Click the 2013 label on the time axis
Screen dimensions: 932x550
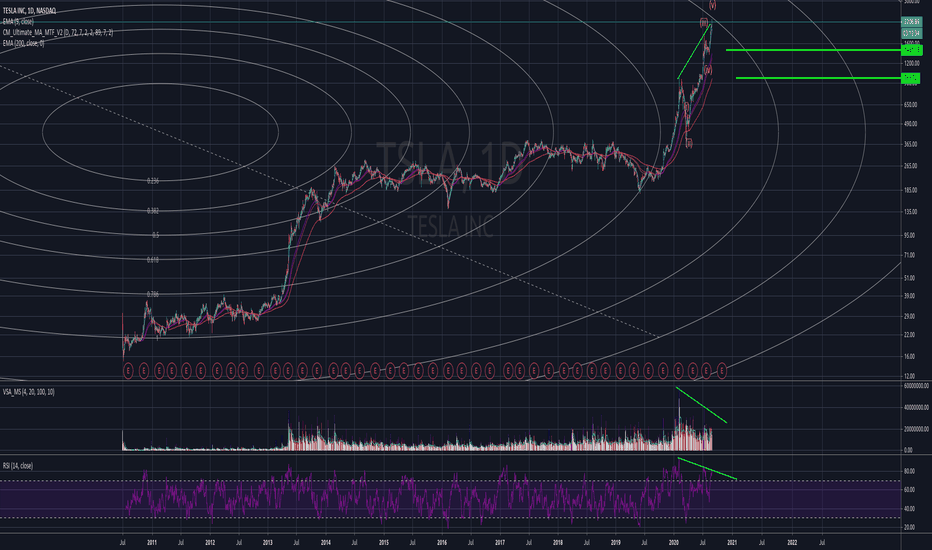267,542
